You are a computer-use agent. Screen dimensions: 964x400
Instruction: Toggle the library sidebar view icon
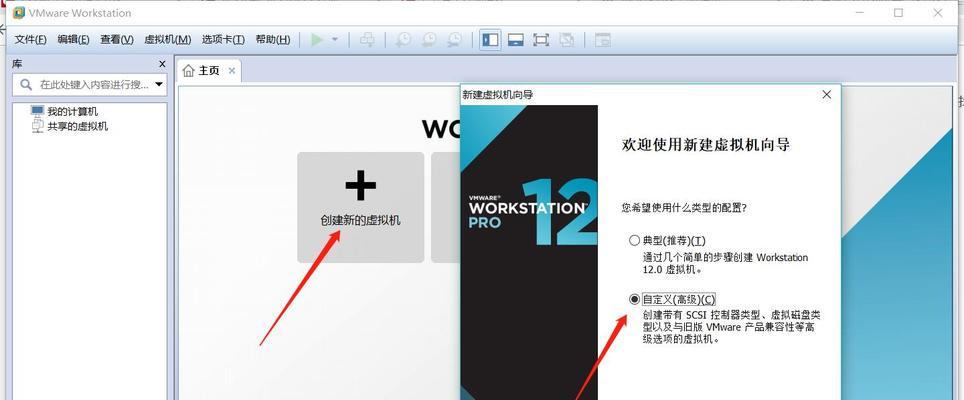tap(490, 40)
